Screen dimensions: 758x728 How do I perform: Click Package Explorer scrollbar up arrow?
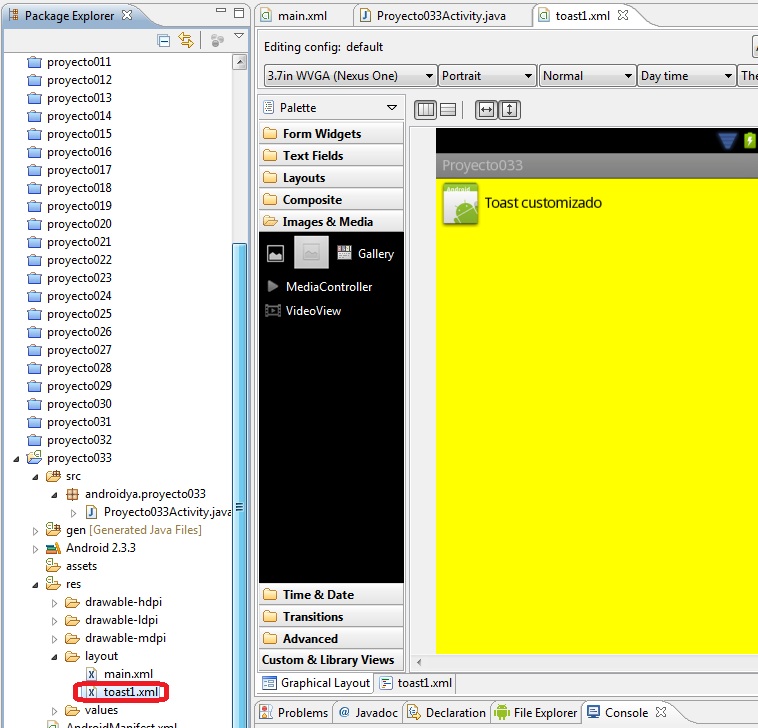click(239, 61)
